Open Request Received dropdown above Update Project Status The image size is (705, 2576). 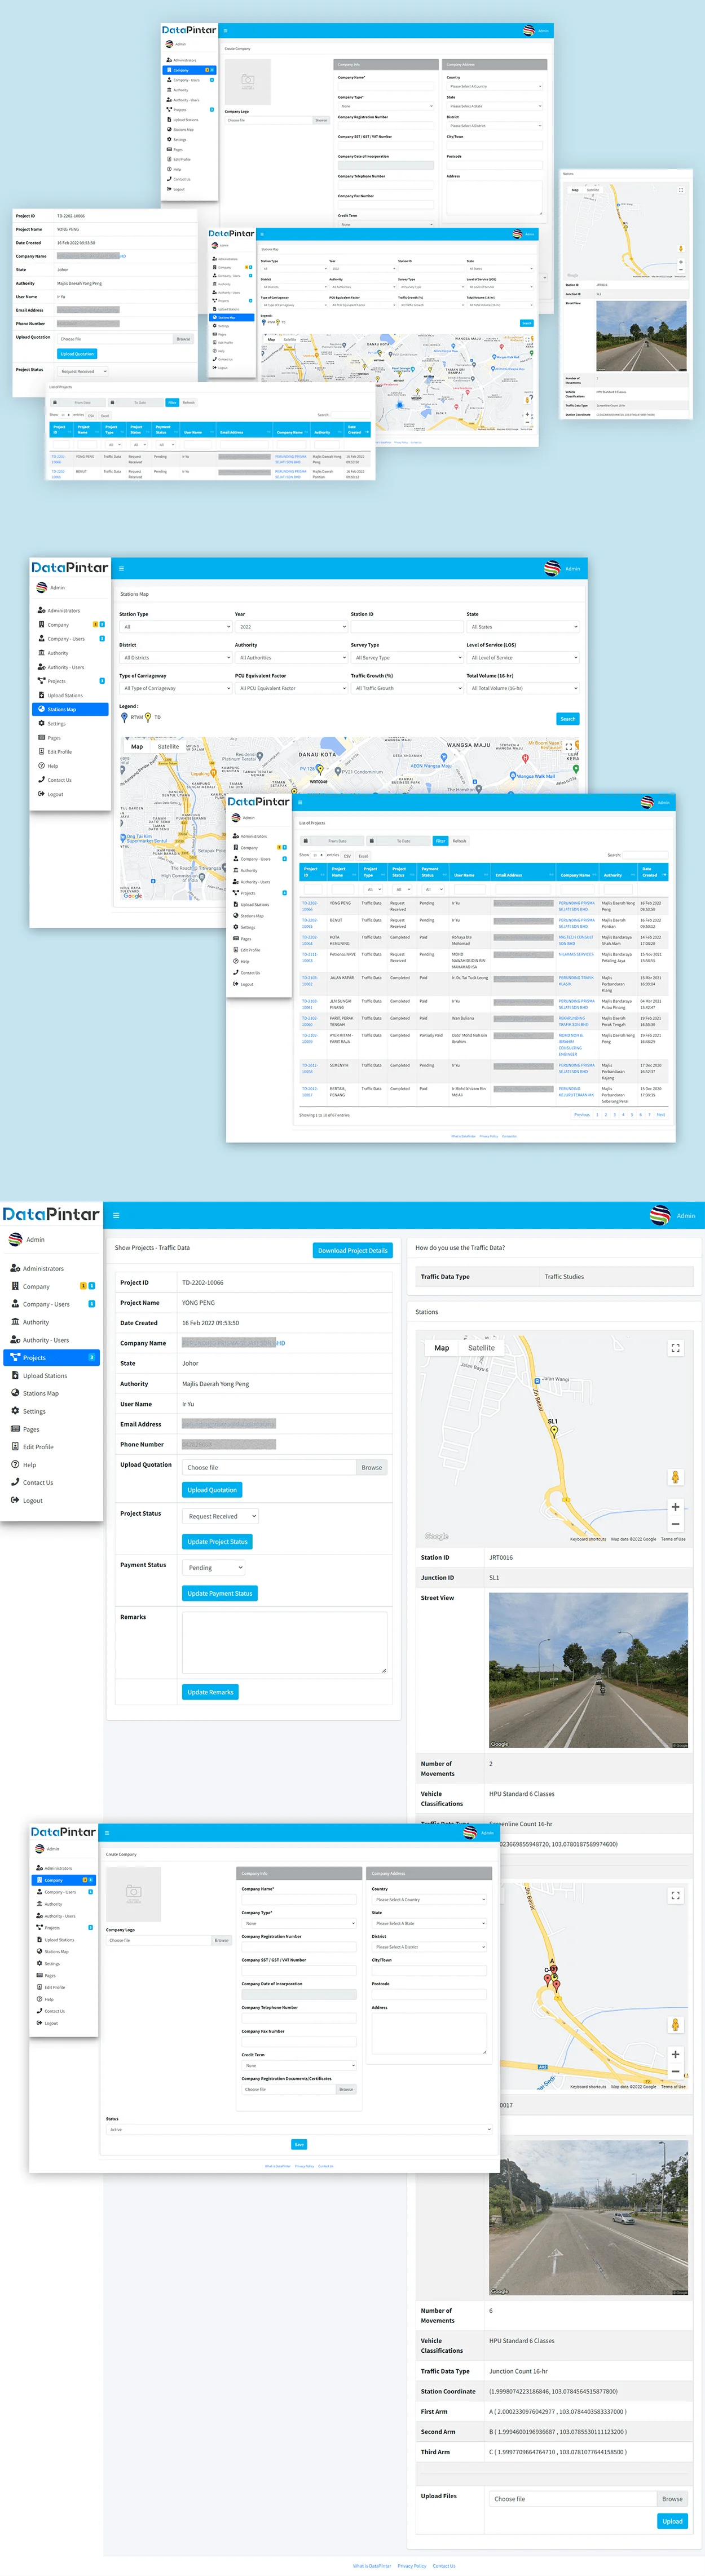[221, 1516]
